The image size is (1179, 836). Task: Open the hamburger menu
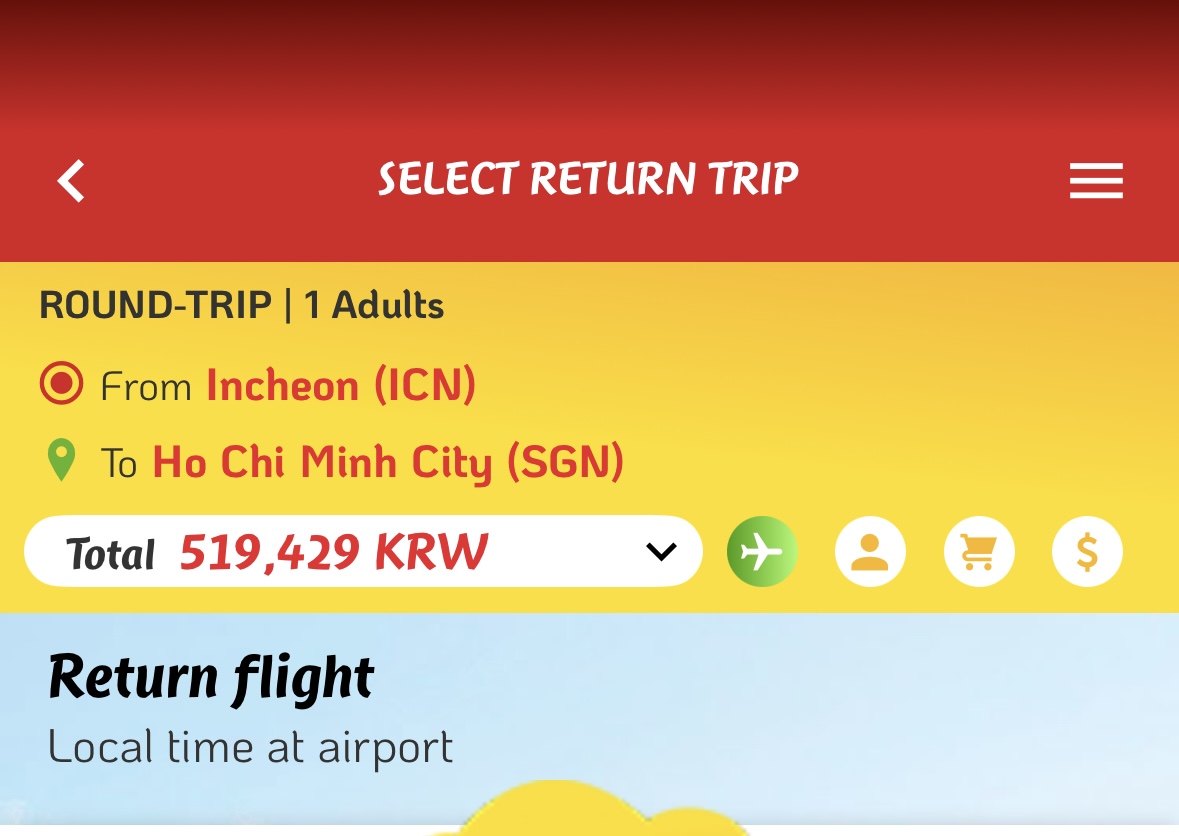pyautogui.click(x=1096, y=182)
